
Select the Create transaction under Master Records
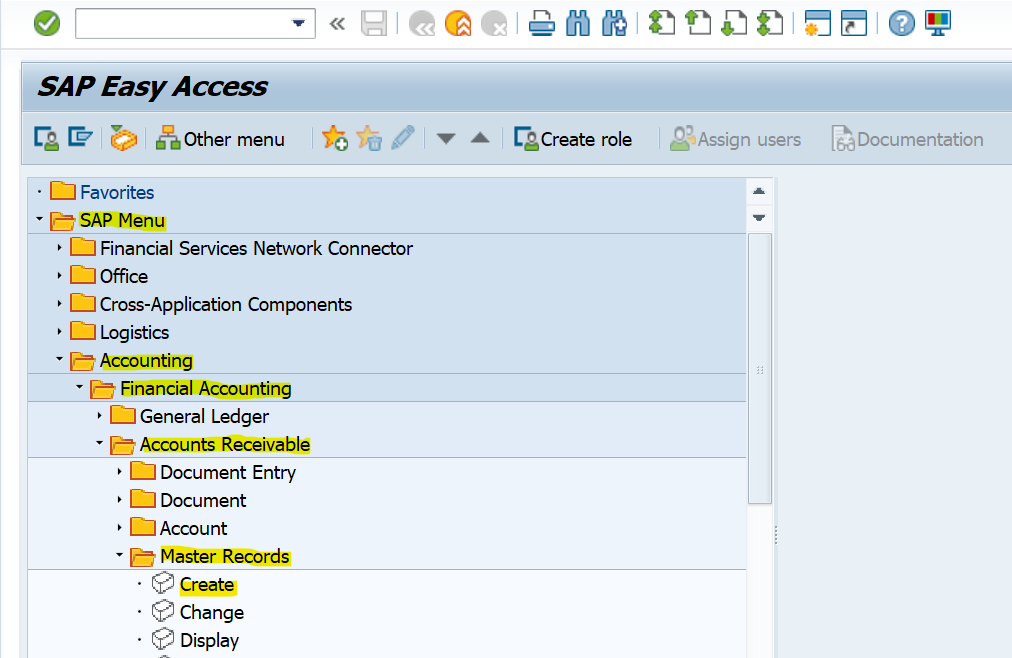pyautogui.click(x=207, y=584)
